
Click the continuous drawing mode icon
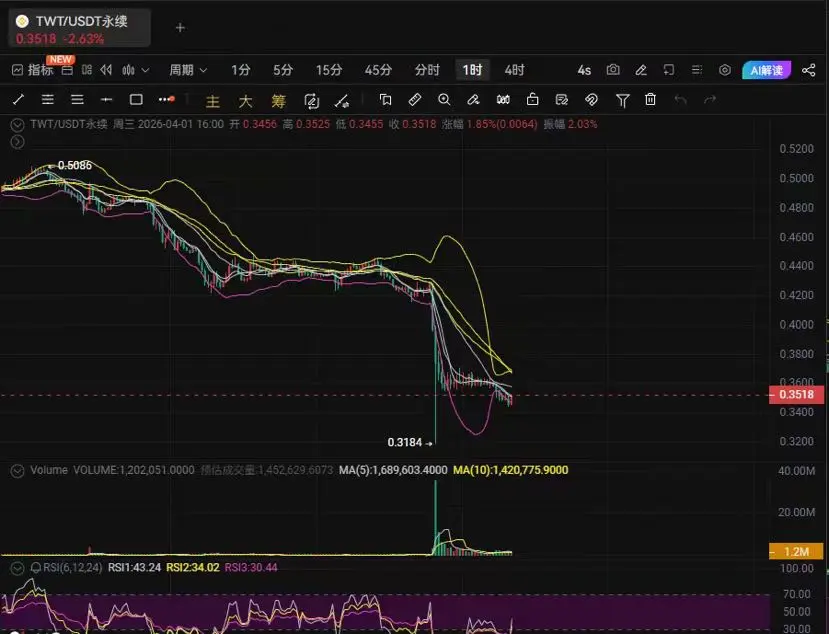pos(311,100)
